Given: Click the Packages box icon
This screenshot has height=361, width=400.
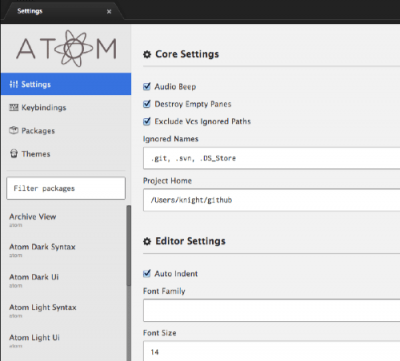Looking at the screenshot, I should [14, 130].
